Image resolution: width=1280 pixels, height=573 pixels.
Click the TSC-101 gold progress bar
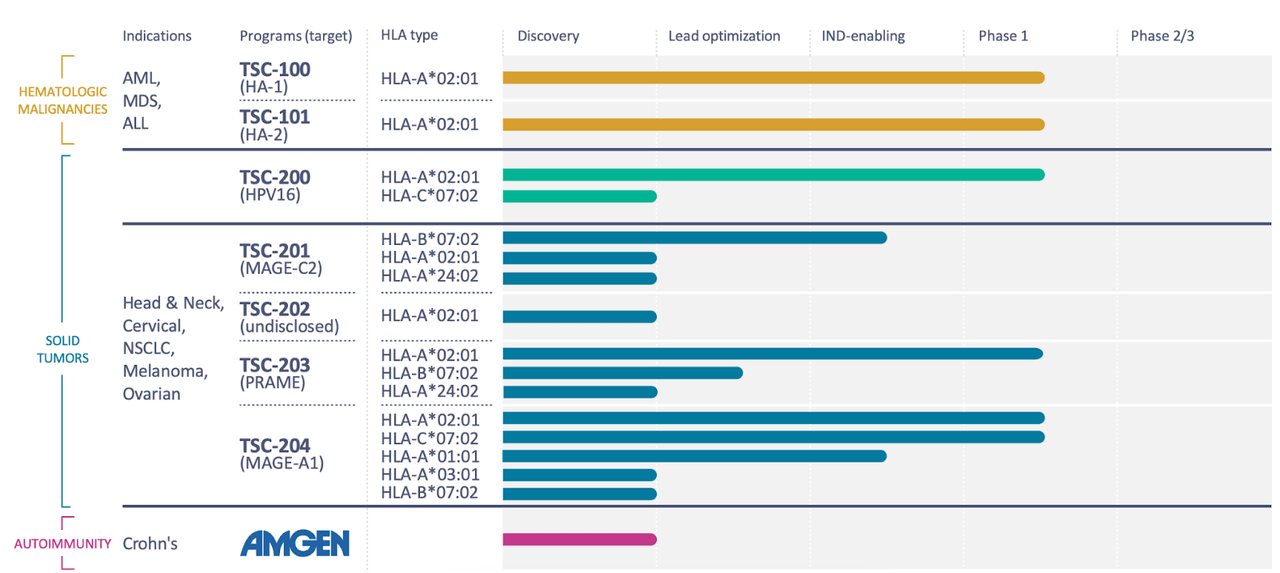tap(773, 124)
